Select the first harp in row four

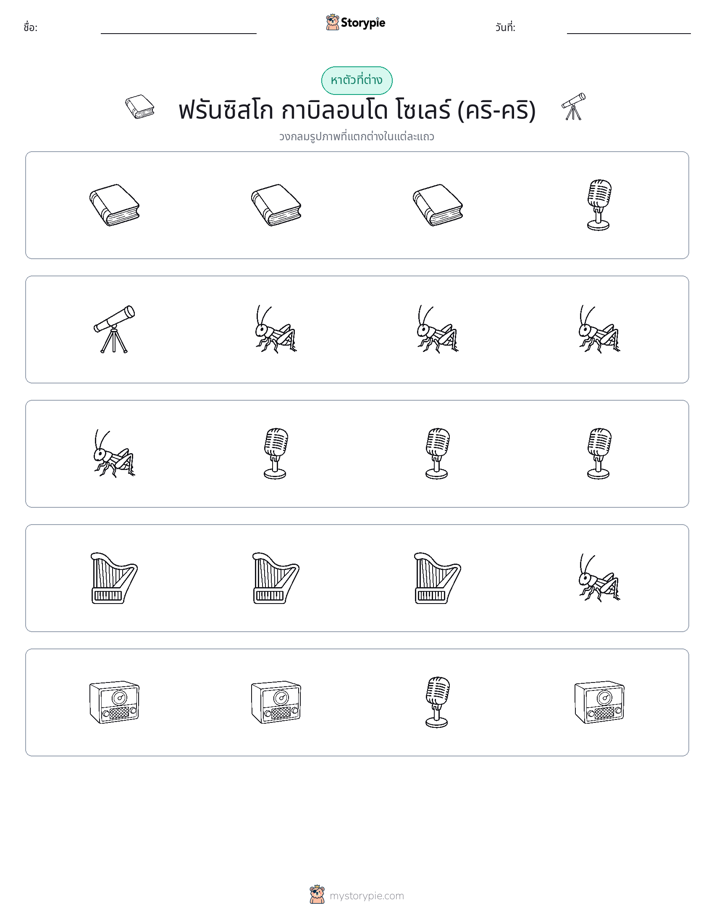coord(114,578)
